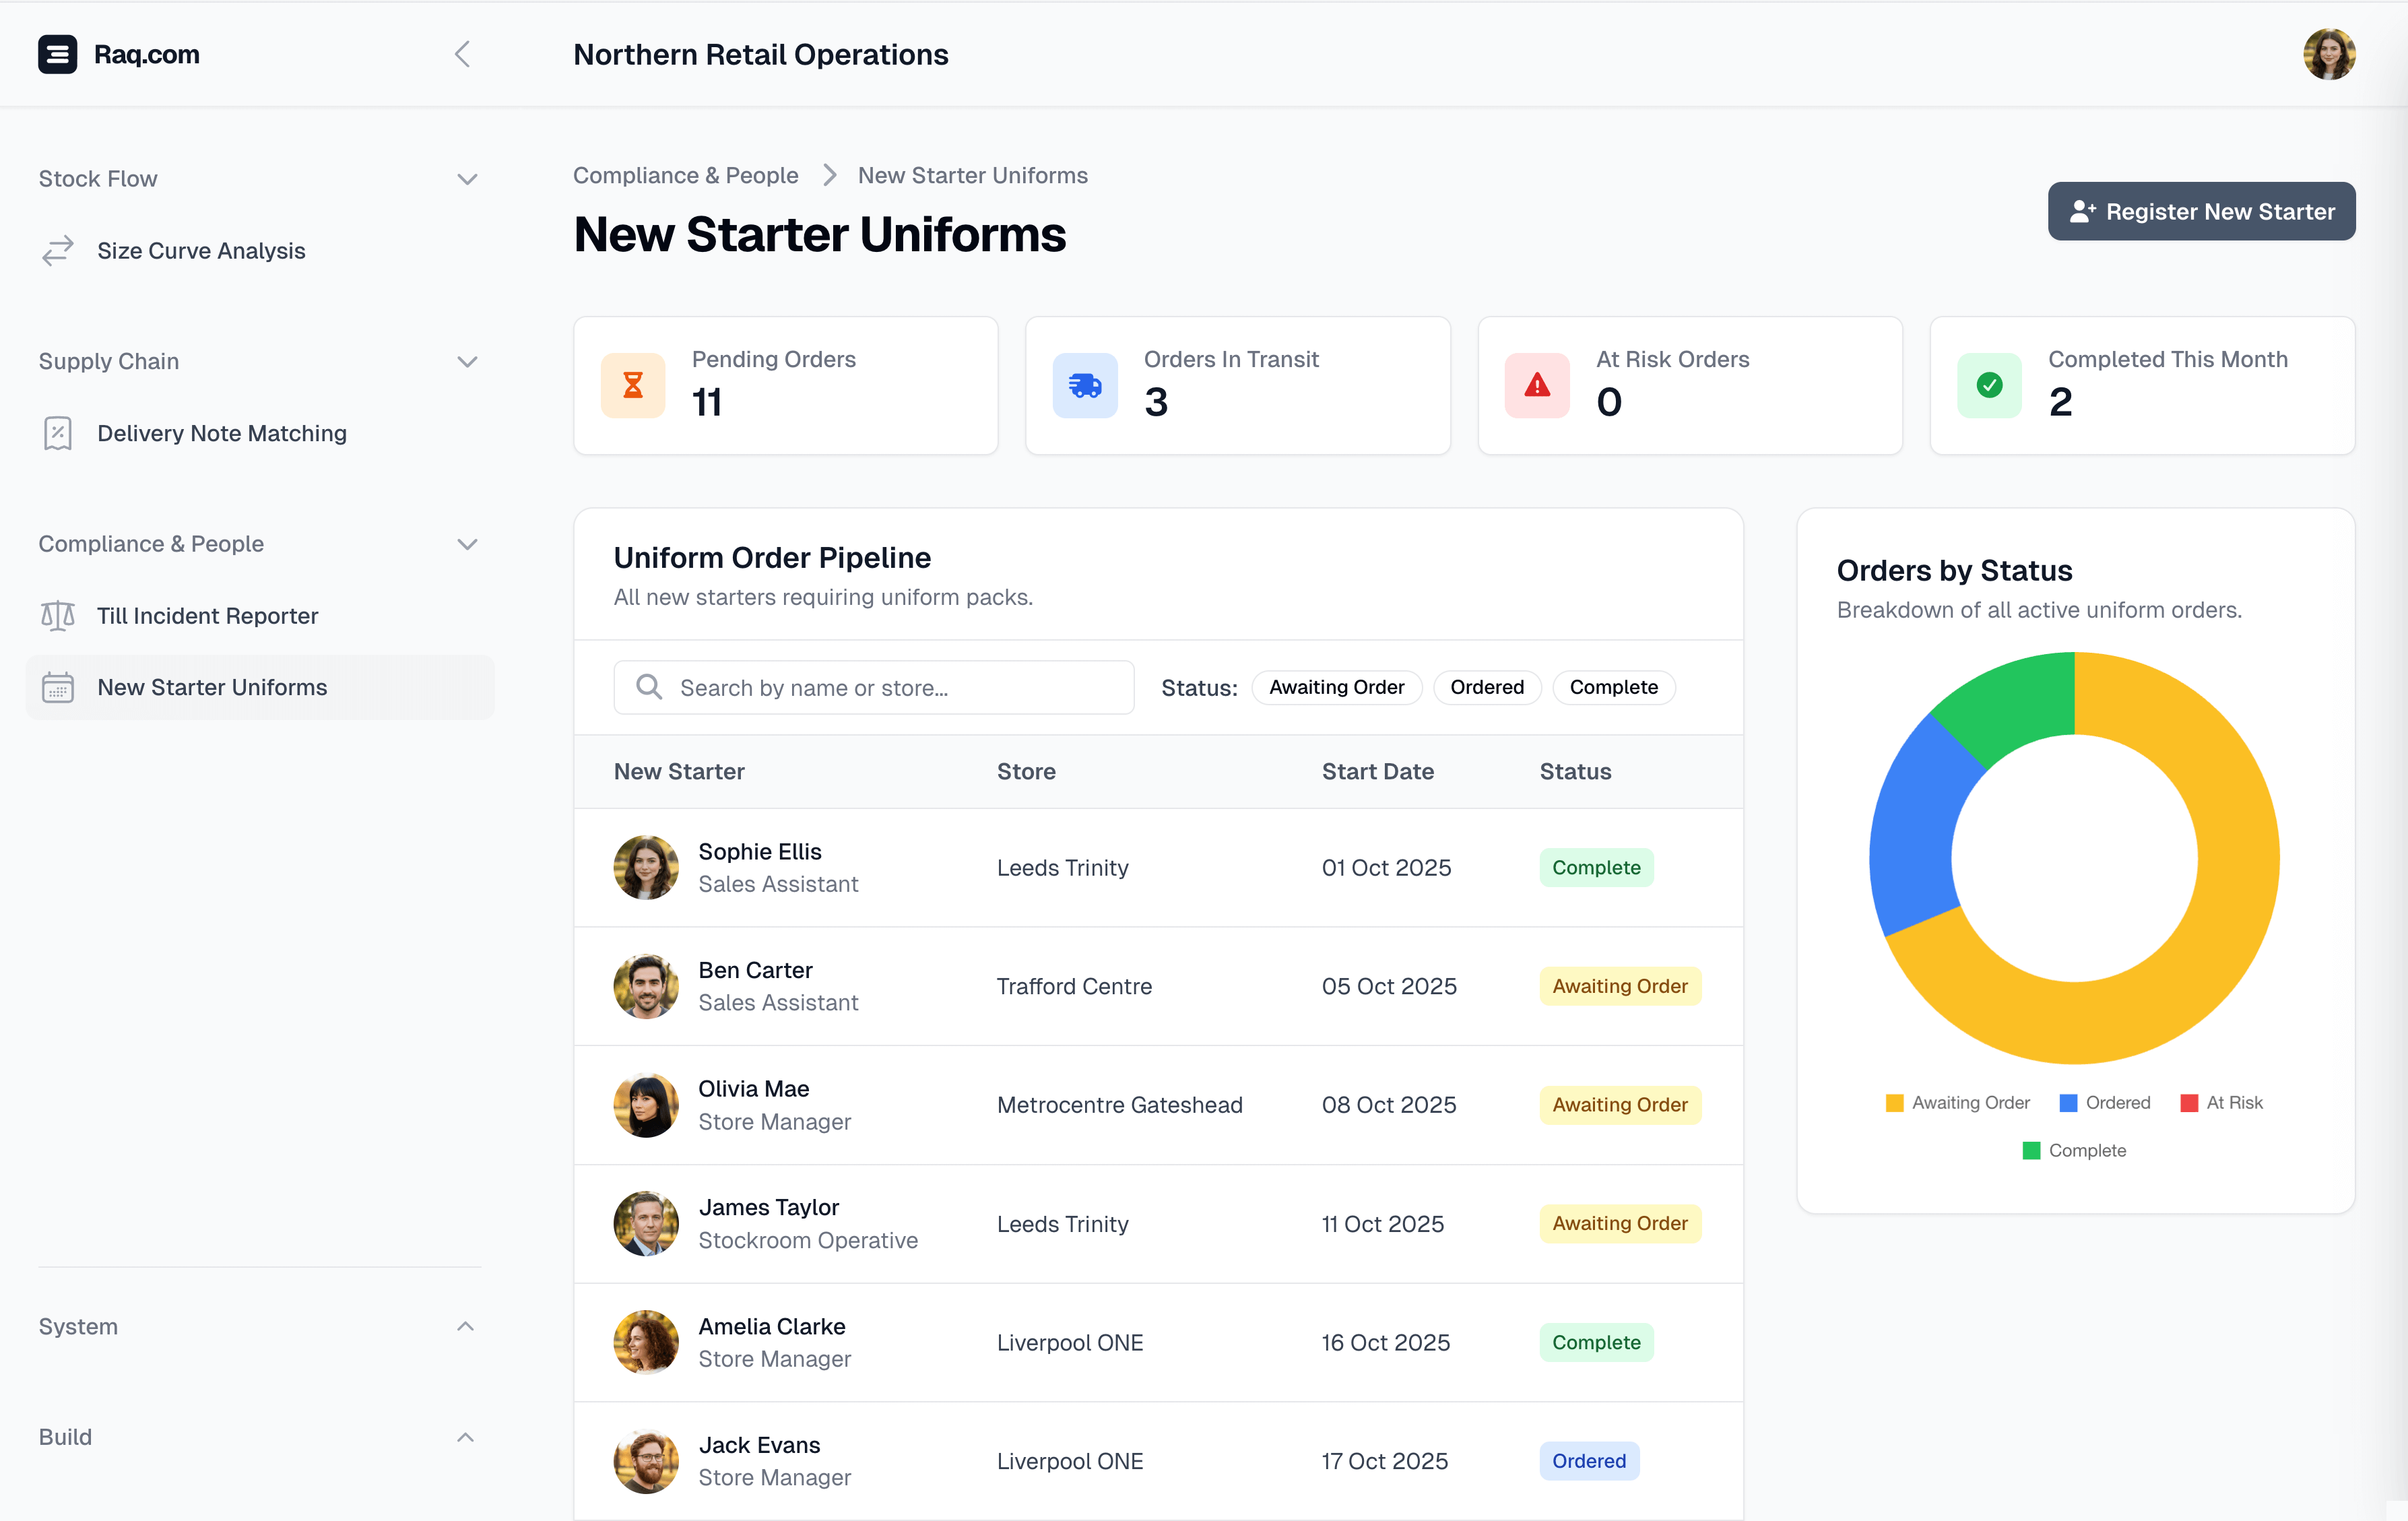This screenshot has height=1521, width=2408.
Task: Click Register New Starter button
Action: point(2201,211)
